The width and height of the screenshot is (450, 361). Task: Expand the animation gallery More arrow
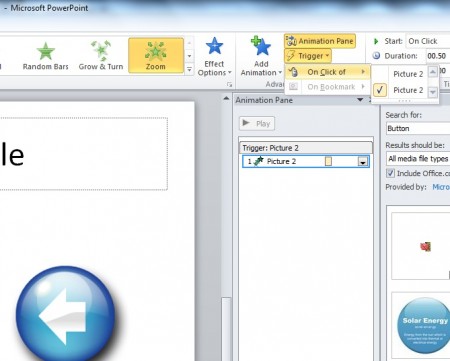click(x=189, y=69)
